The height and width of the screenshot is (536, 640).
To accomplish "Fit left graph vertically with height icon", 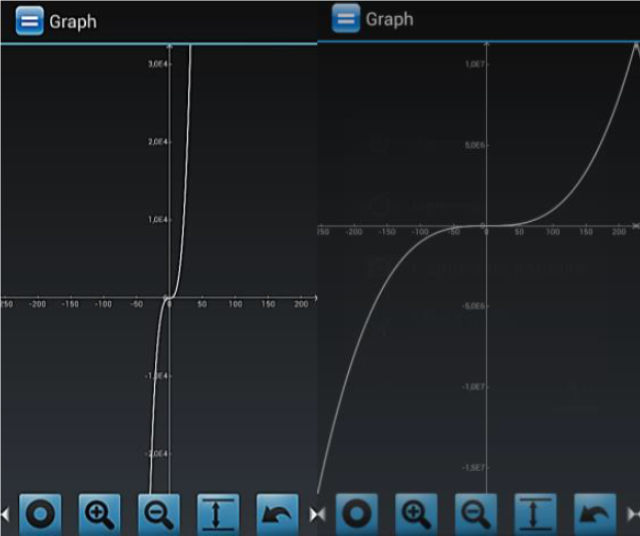I will 219,514.
